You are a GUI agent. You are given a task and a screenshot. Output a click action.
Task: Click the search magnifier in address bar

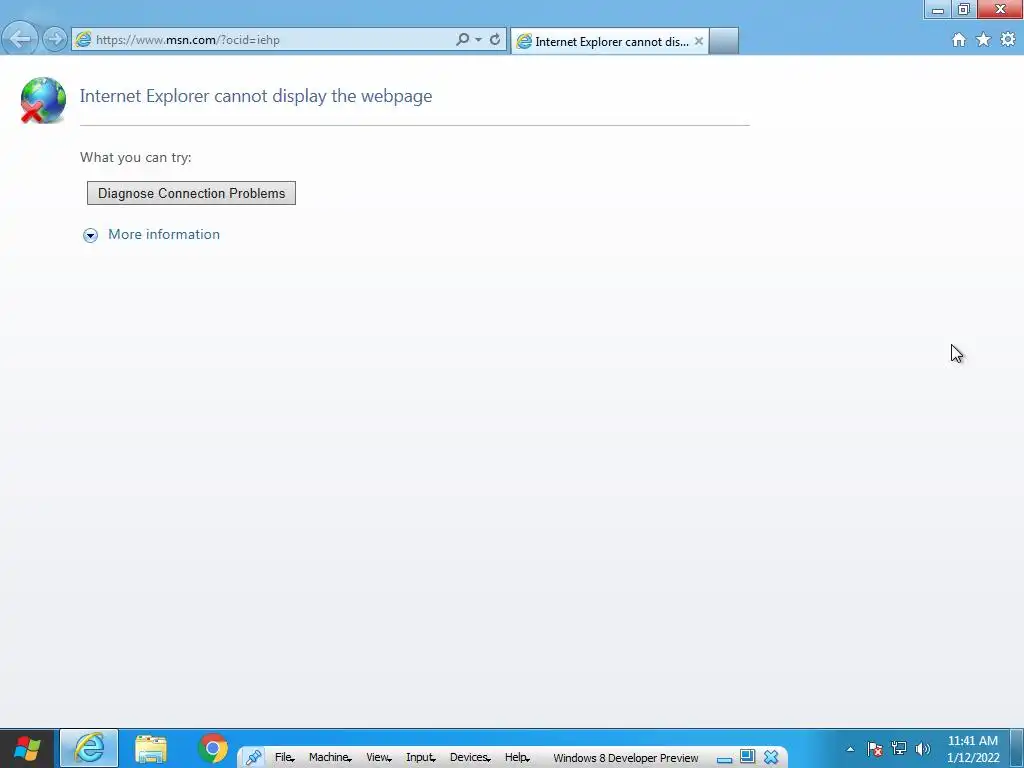[x=462, y=39]
